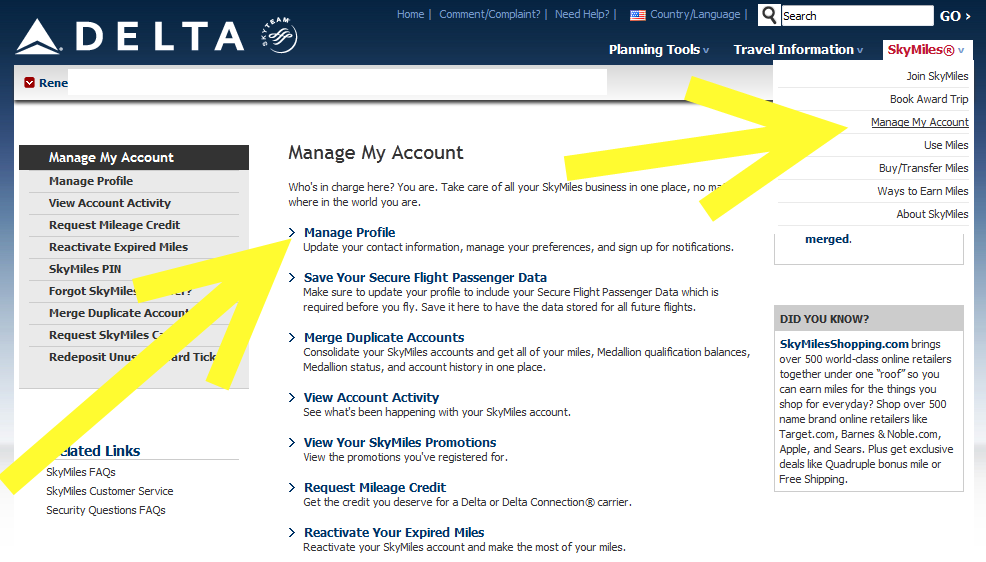Click the red arrow icon beside the name
Viewport: 986px width, 562px height.
point(29,83)
